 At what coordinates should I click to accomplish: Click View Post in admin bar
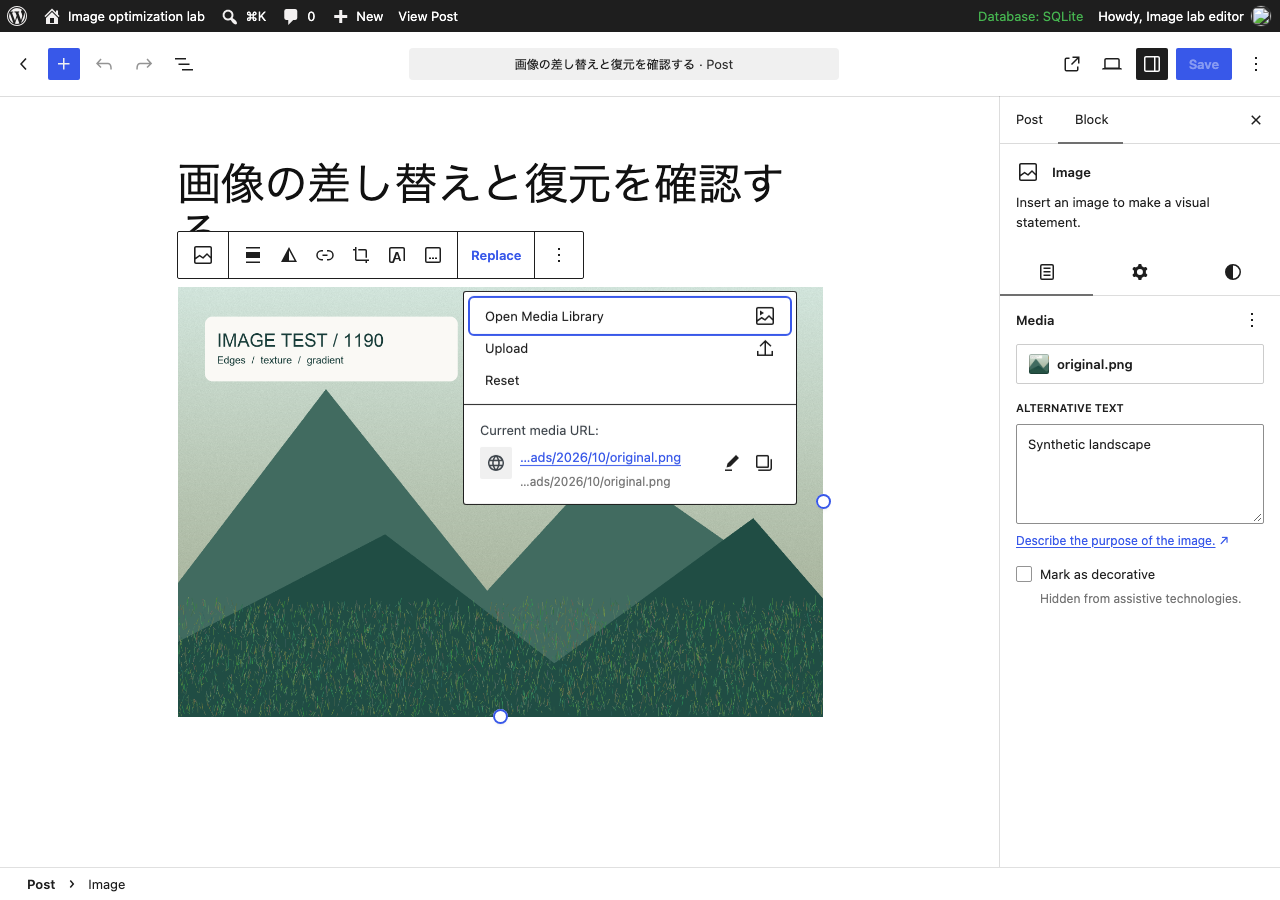[428, 16]
